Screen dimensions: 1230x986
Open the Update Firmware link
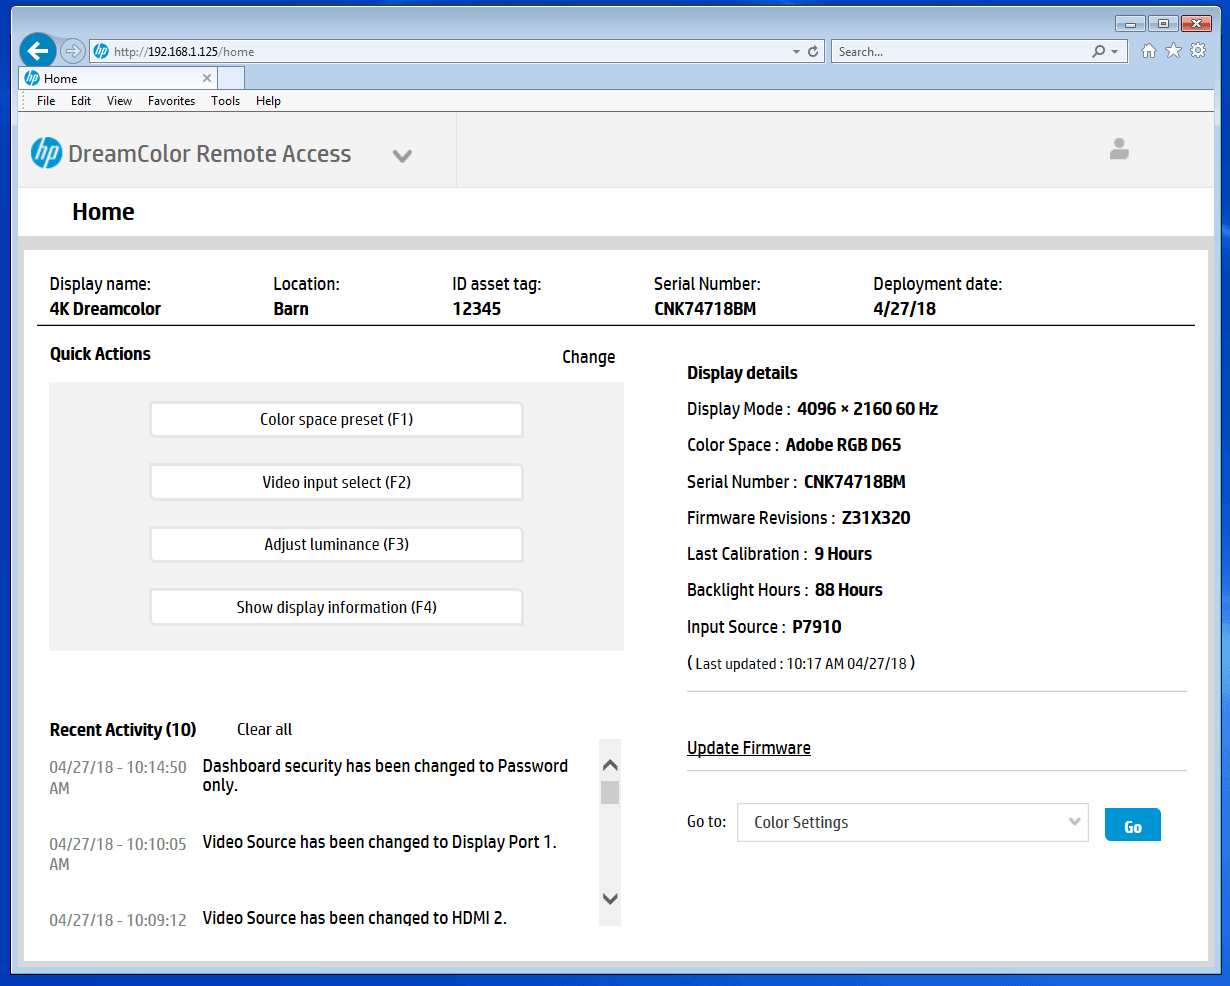[x=749, y=748]
